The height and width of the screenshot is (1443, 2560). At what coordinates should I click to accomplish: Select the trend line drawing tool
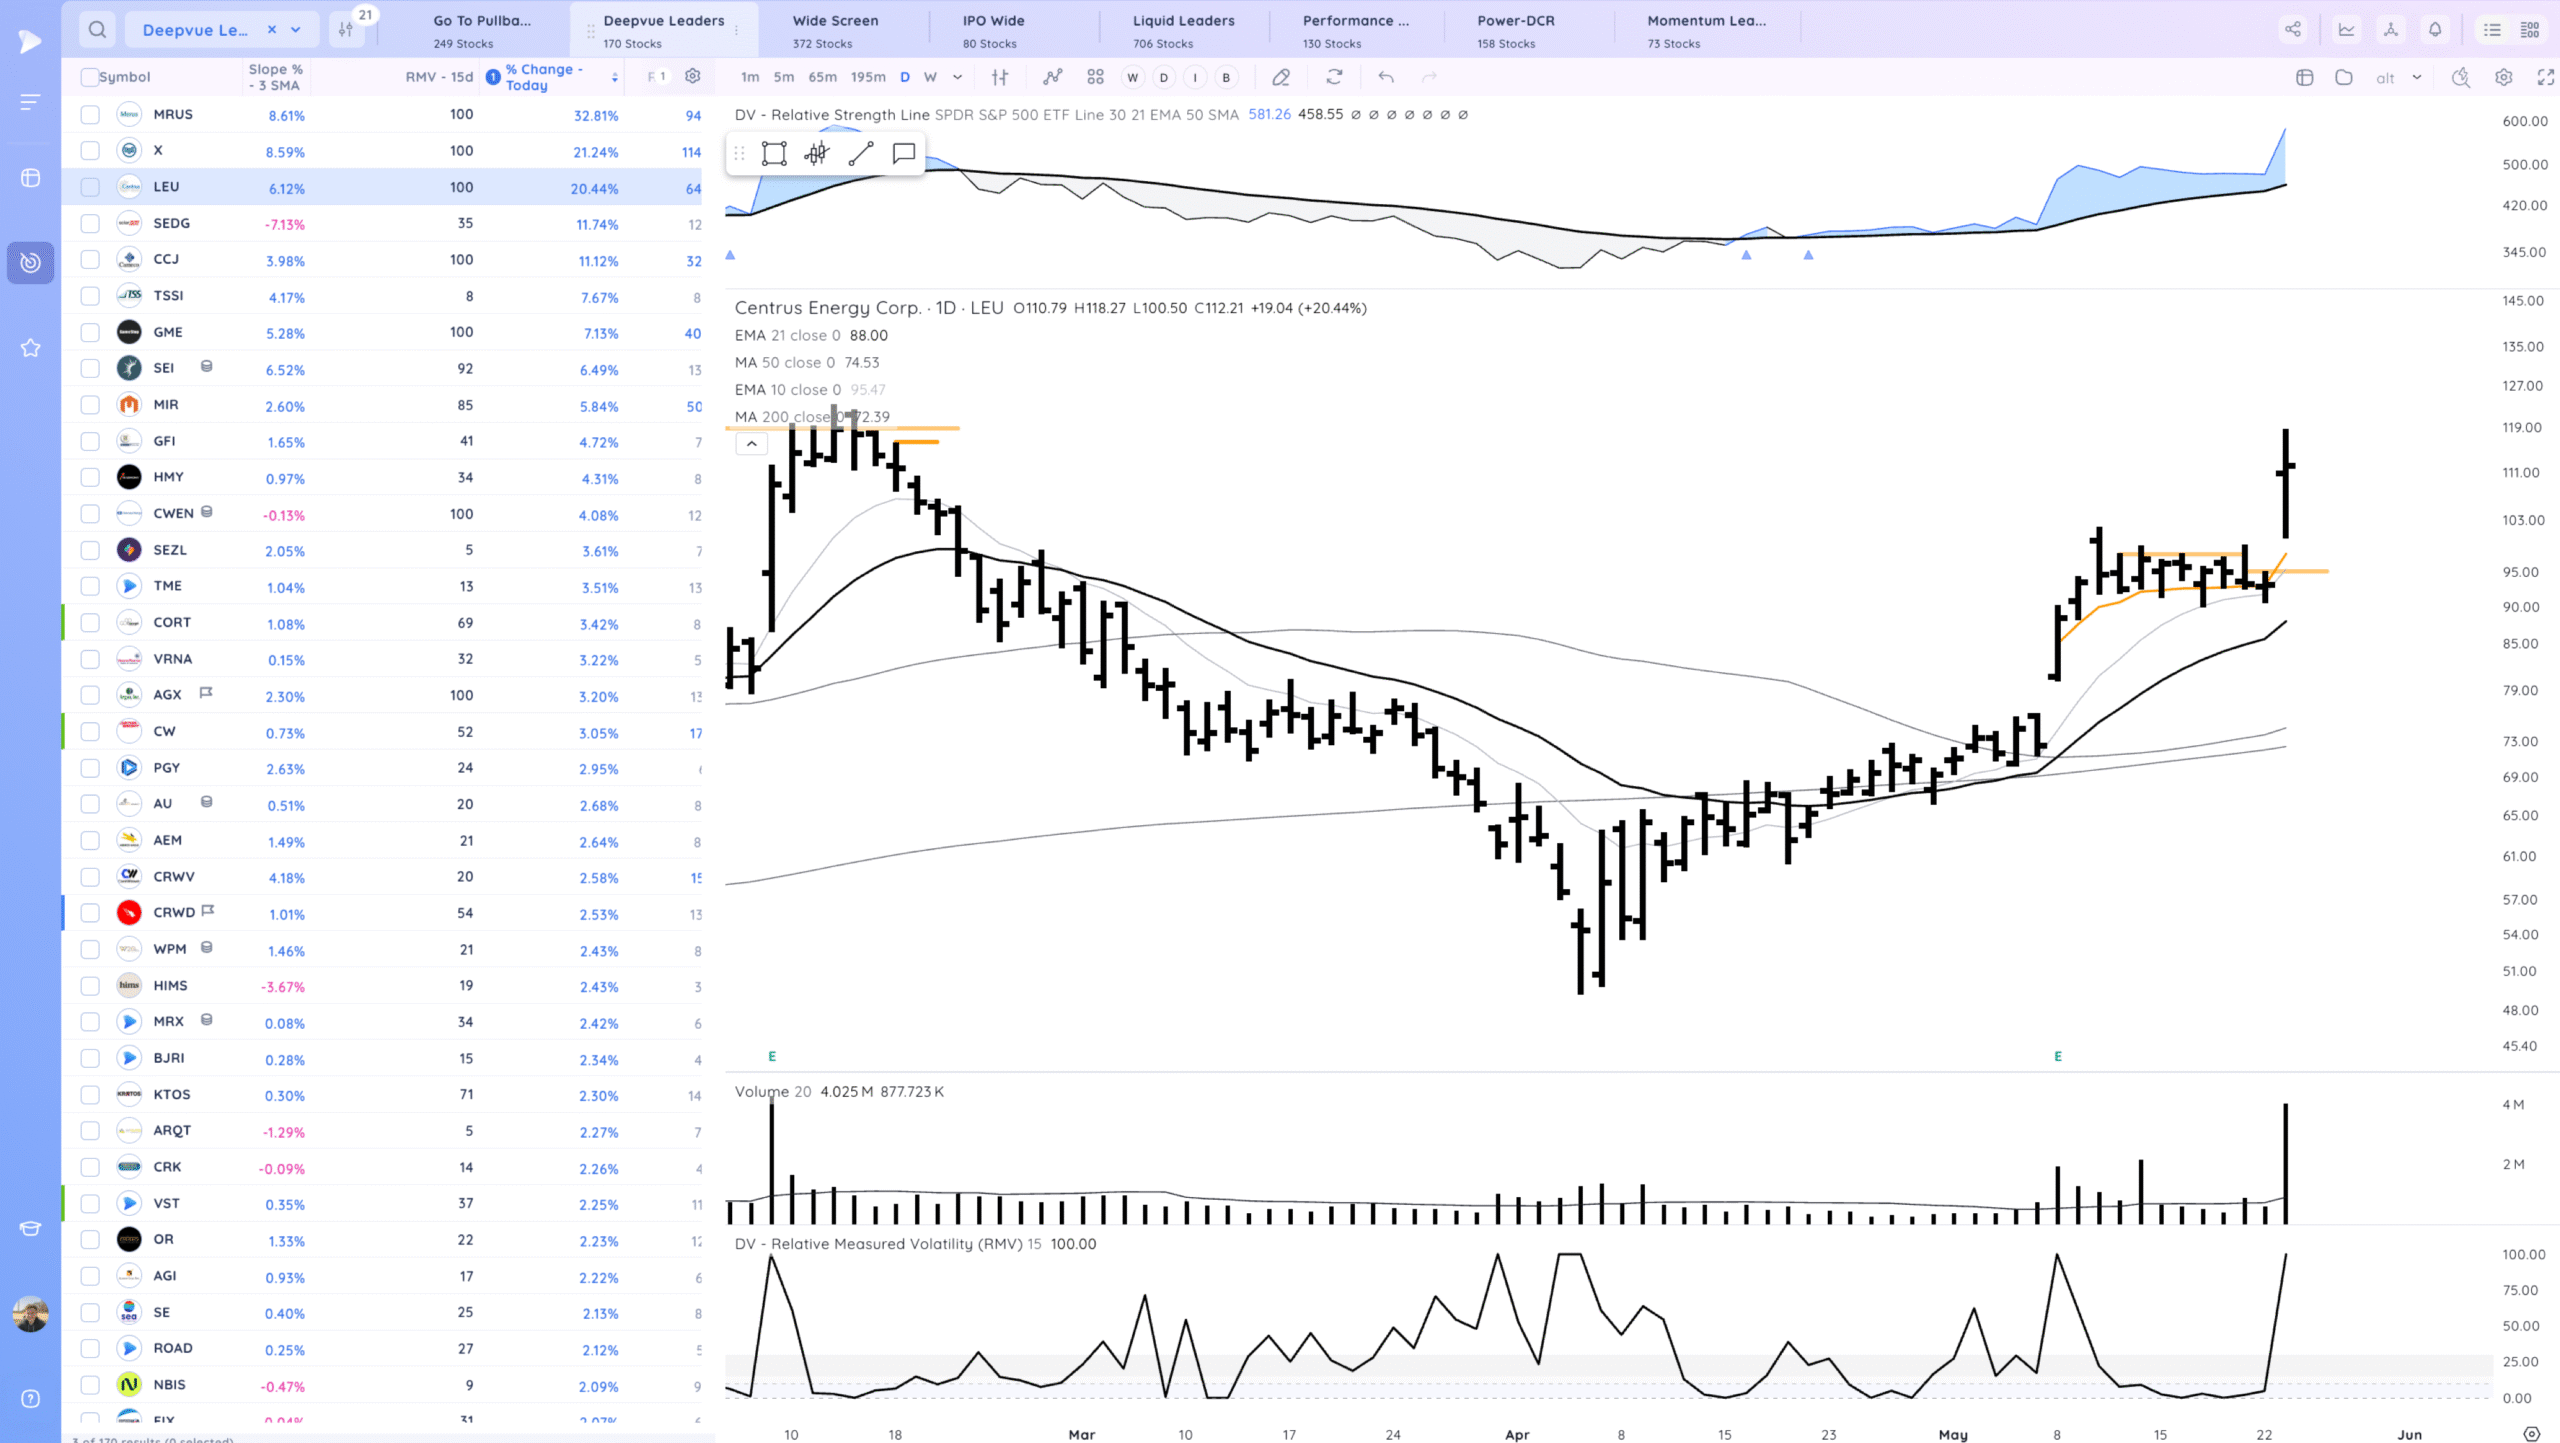click(860, 153)
